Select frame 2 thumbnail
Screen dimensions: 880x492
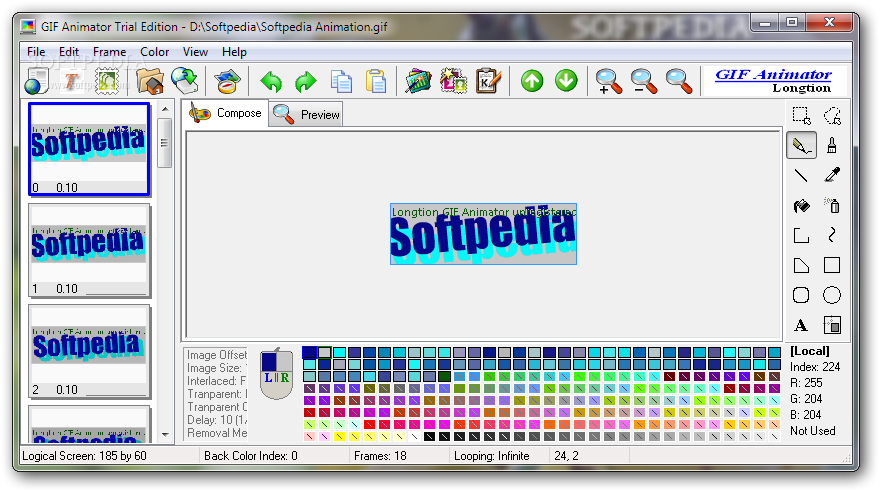(x=89, y=351)
